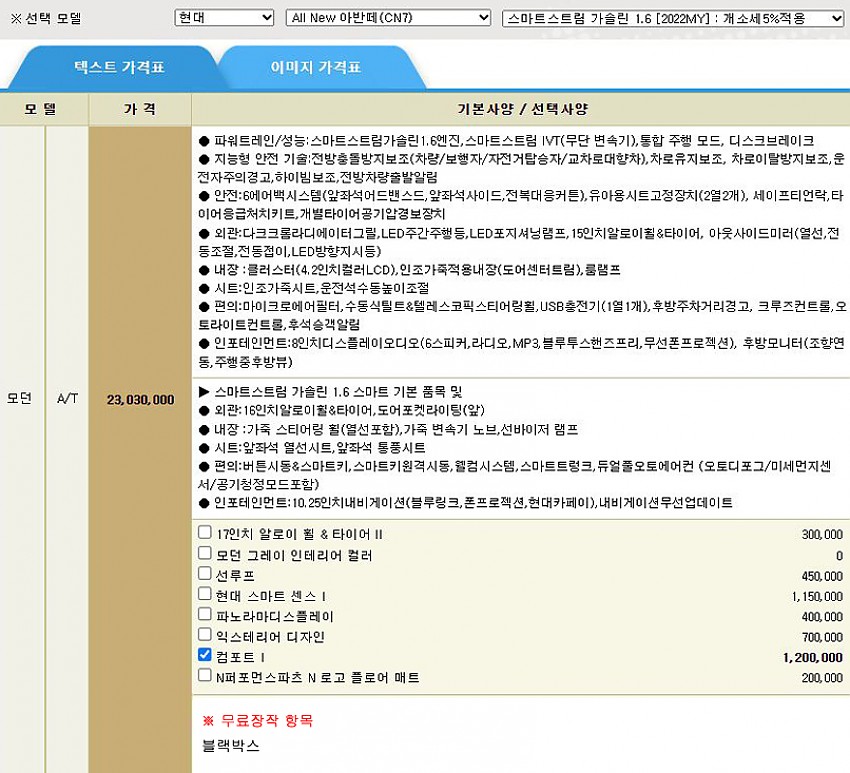
Task: Open the 스마트스트림 가솔린 1.6 trim dropdown
Action: 674,18
